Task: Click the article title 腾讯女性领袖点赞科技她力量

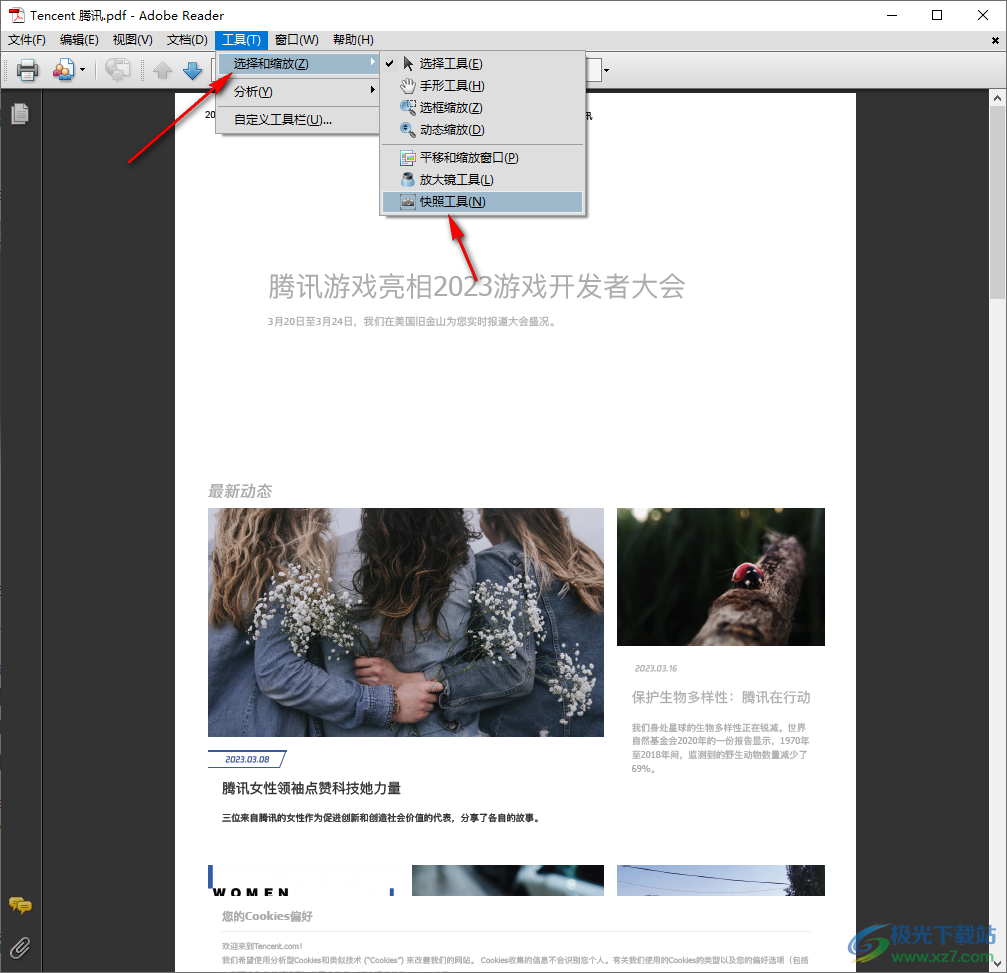Action: tap(311, 788)
